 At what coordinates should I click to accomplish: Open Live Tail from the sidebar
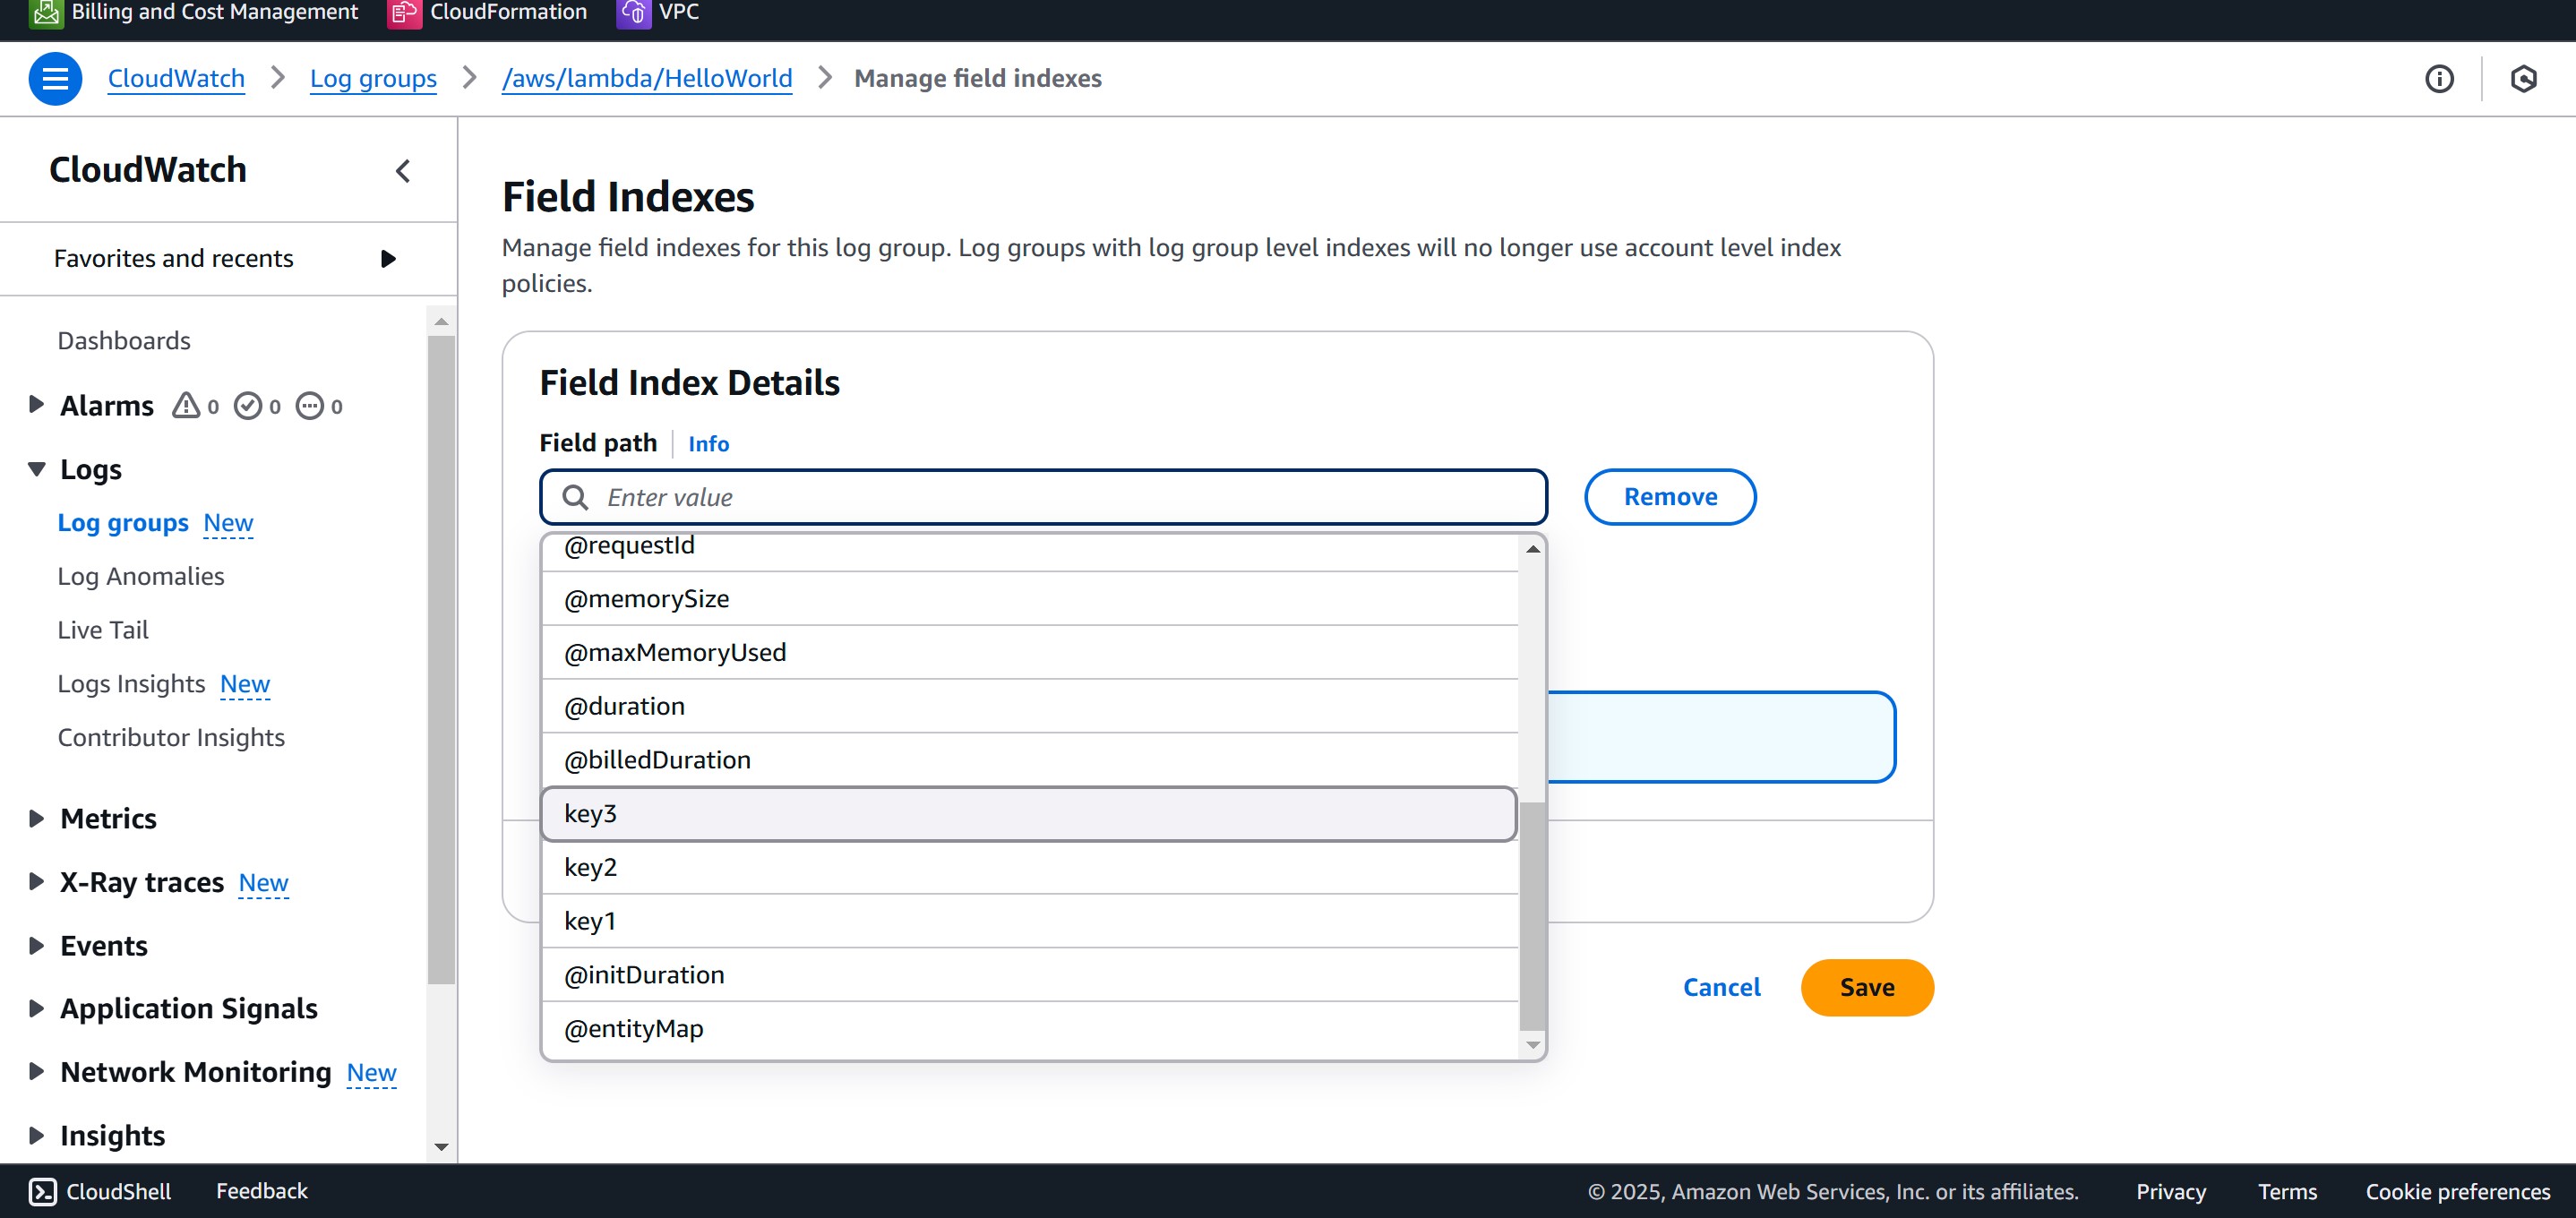[x=103, y=629]
